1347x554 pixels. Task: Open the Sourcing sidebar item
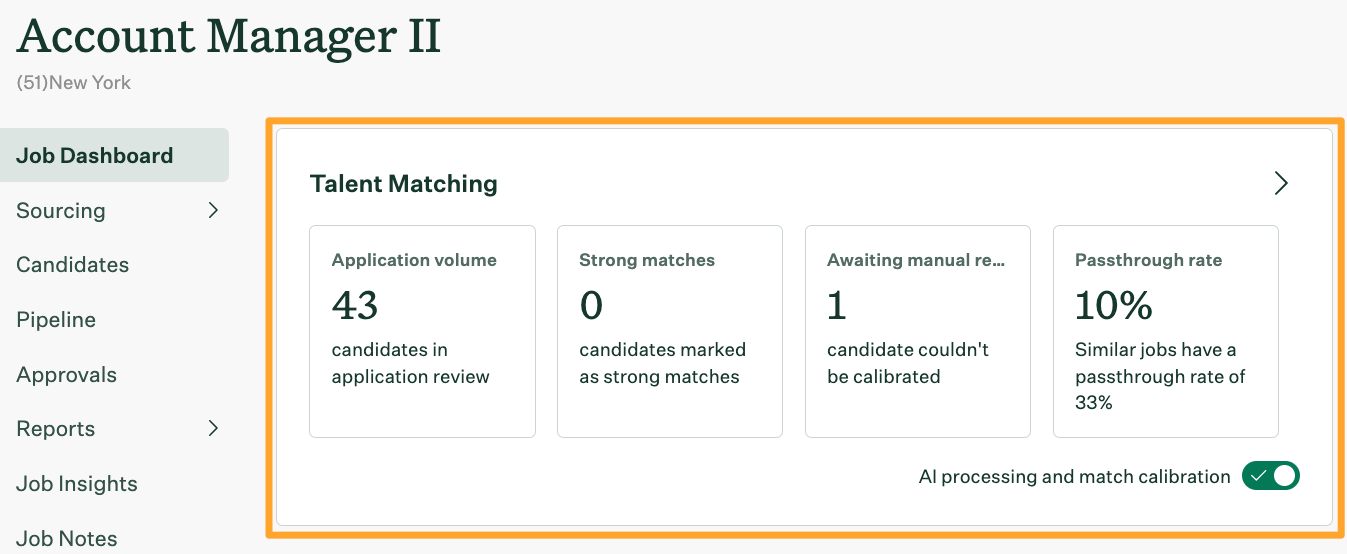(x=61, y=210)
